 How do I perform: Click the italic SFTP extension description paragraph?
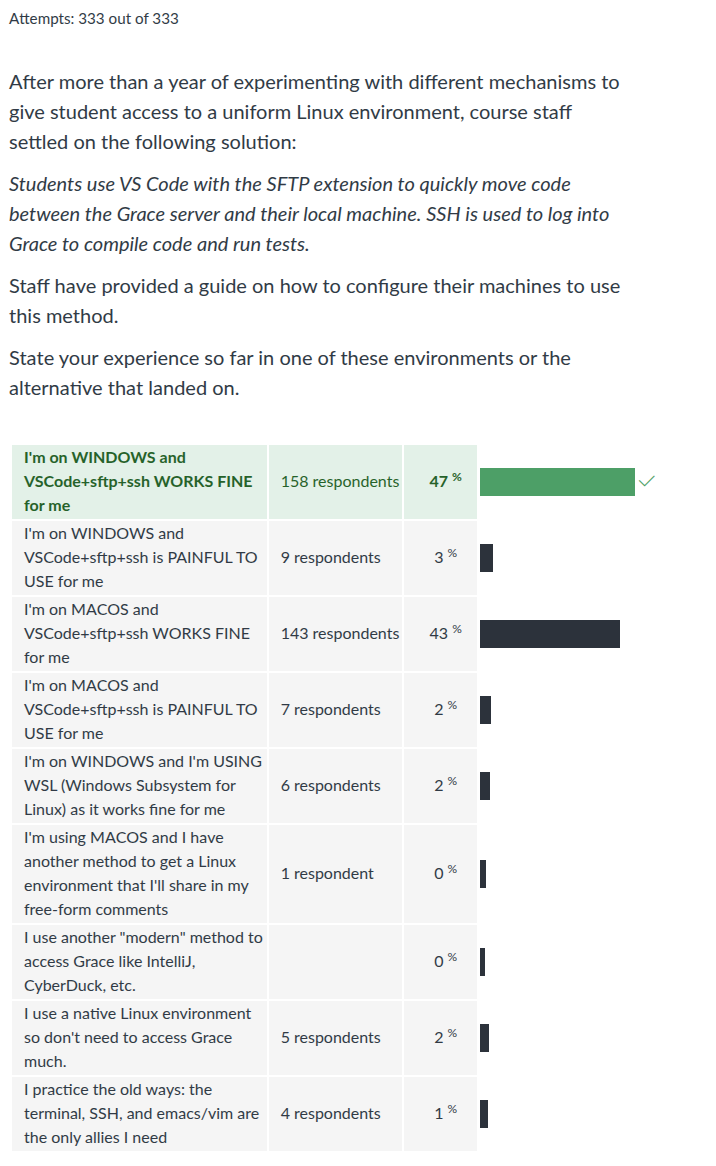(x=309, y=214)
